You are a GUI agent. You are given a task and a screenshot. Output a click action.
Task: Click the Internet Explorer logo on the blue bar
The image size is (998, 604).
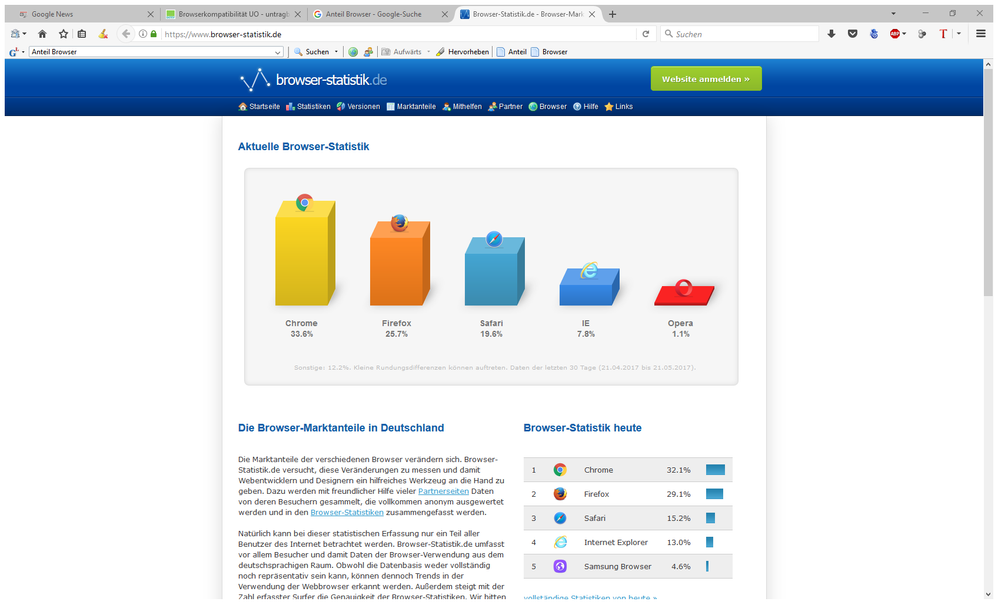589,270
